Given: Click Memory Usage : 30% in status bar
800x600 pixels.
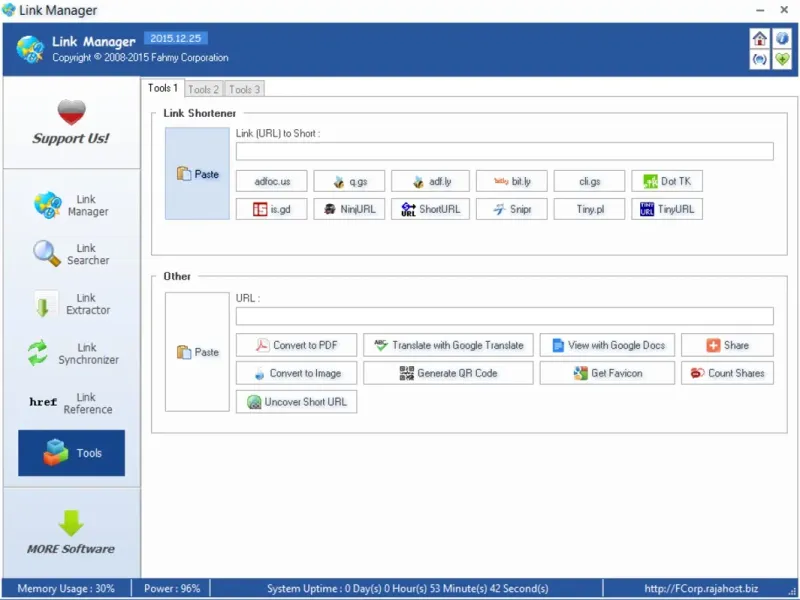Looking at the screenshot, I should tap(66, 588).
